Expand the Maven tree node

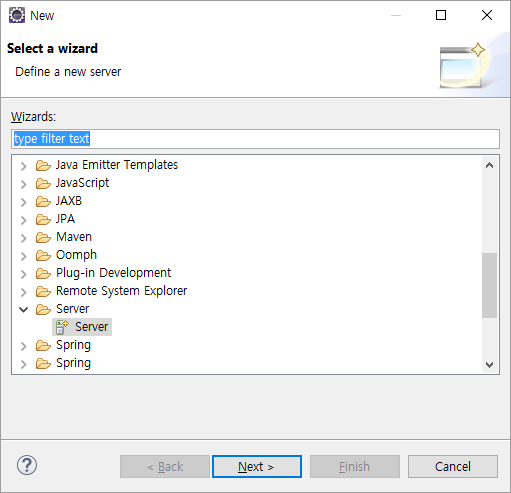[x=24, y=238]
